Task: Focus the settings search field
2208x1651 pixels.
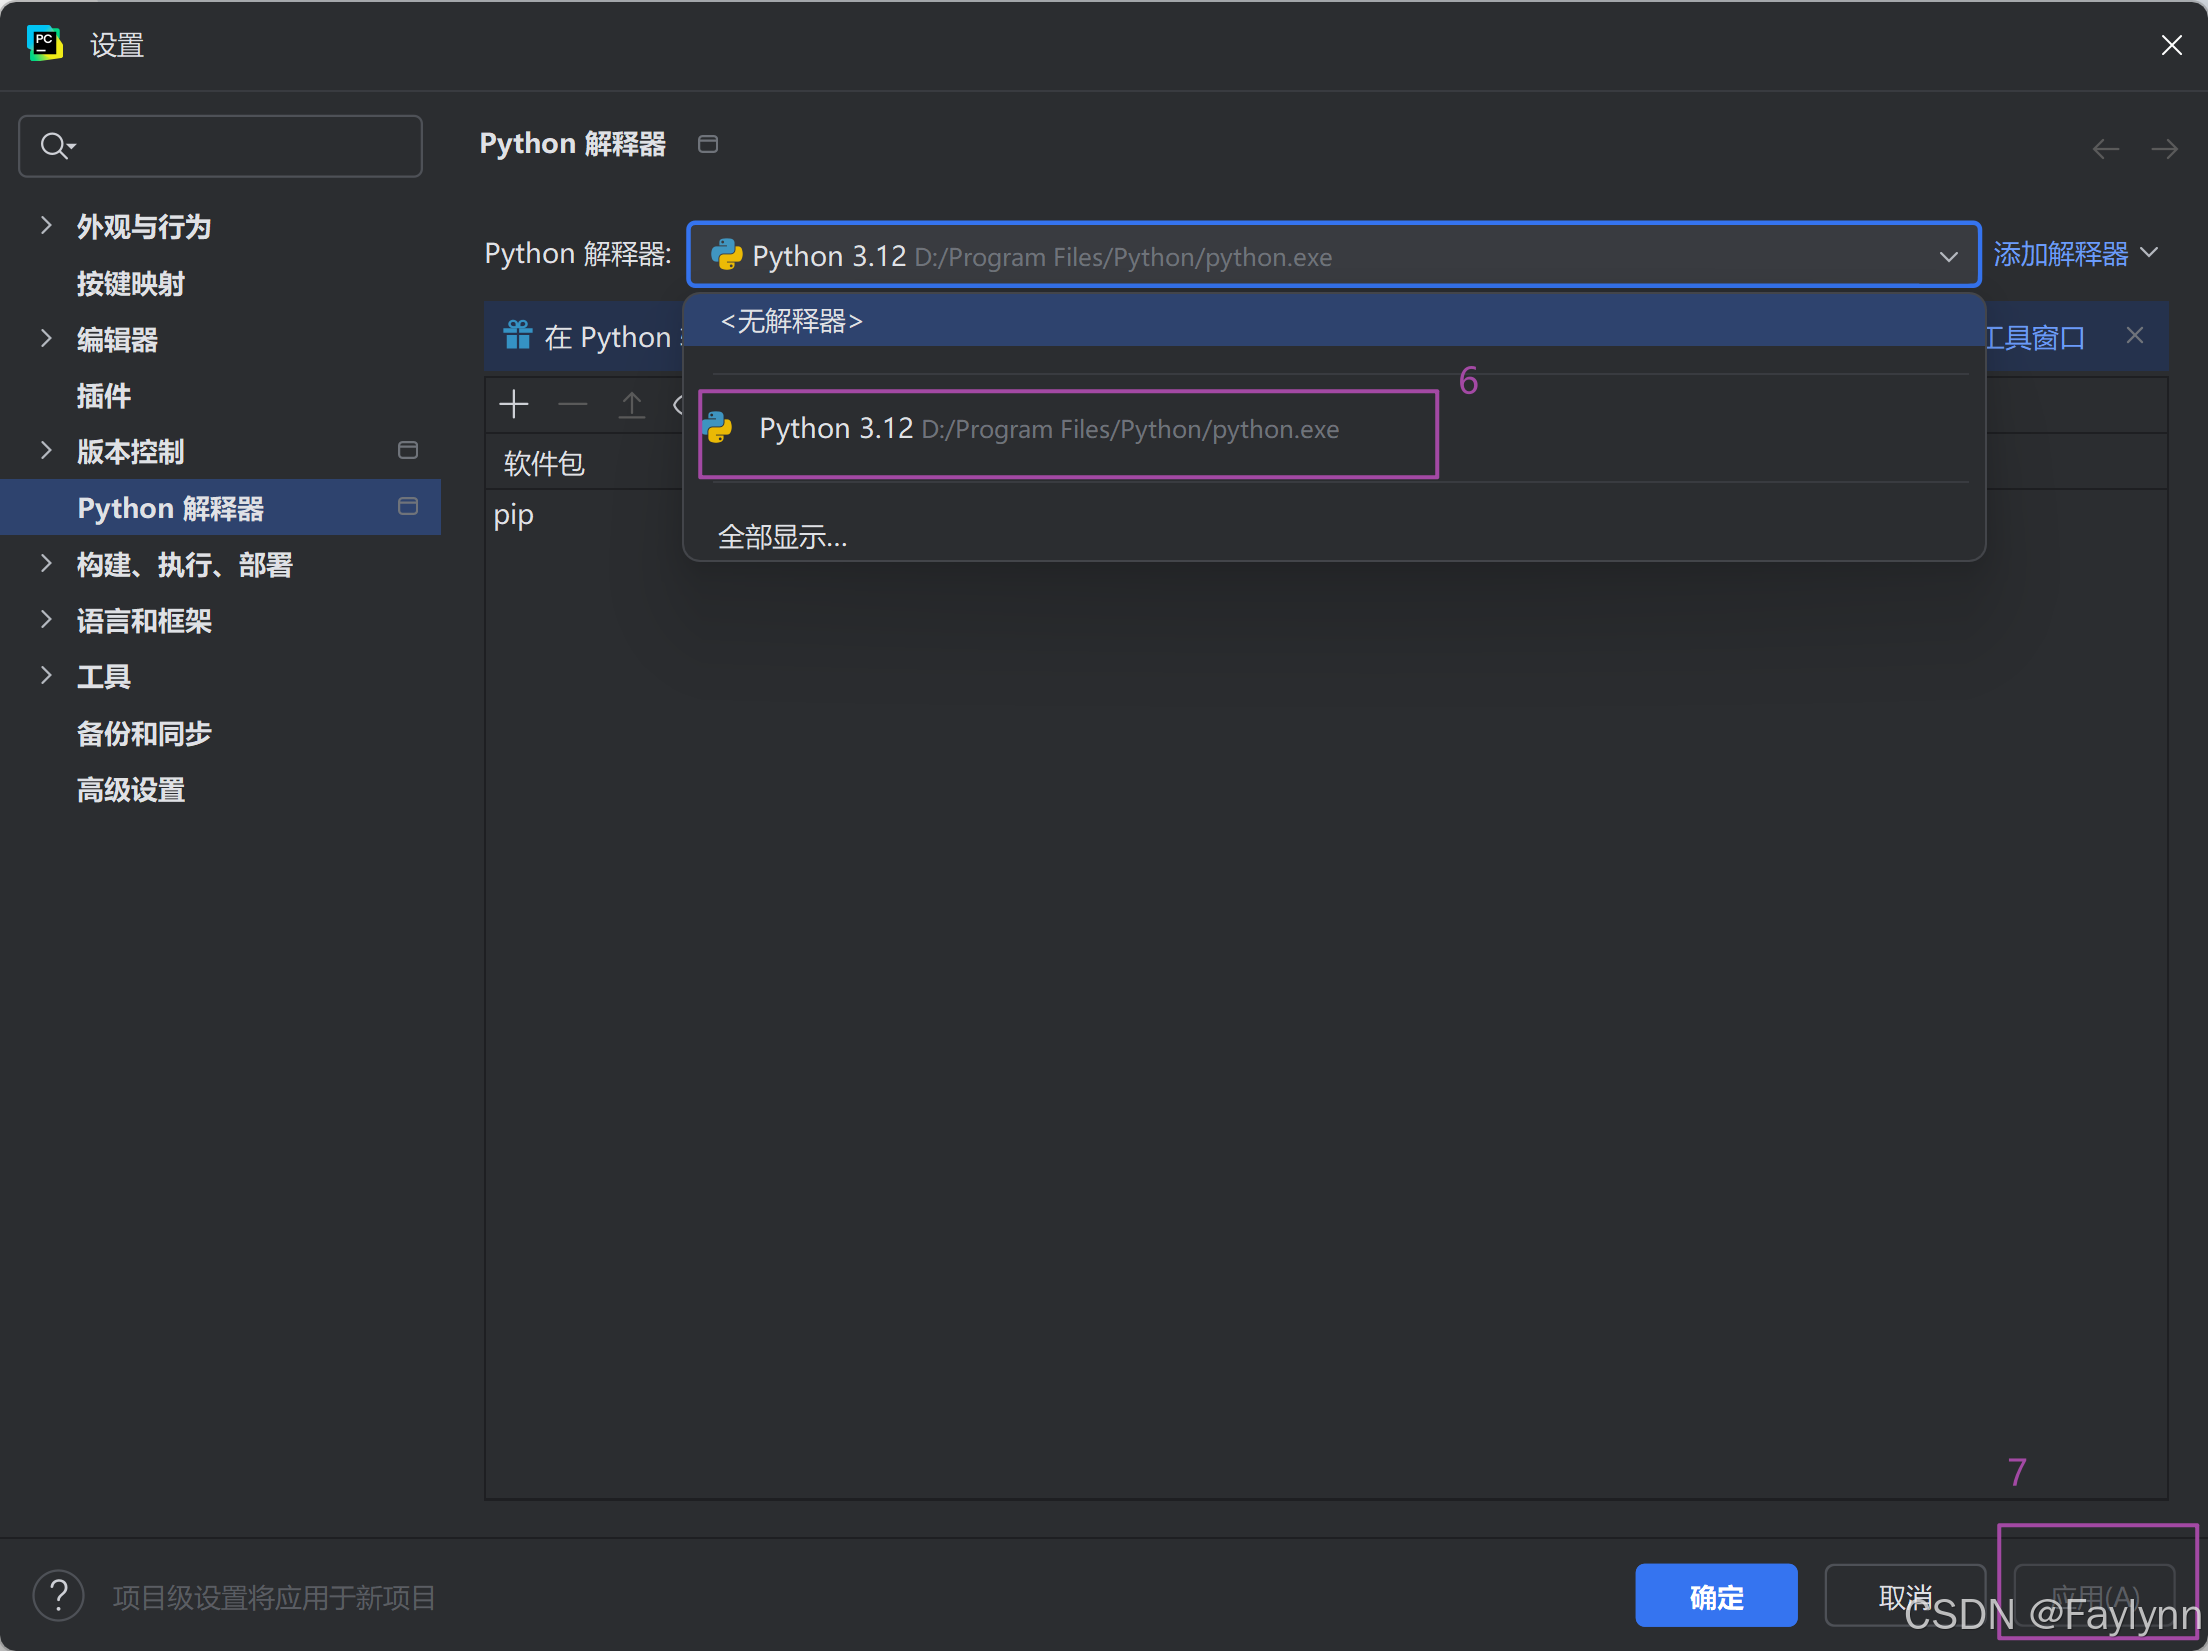Action: (240, 146)
